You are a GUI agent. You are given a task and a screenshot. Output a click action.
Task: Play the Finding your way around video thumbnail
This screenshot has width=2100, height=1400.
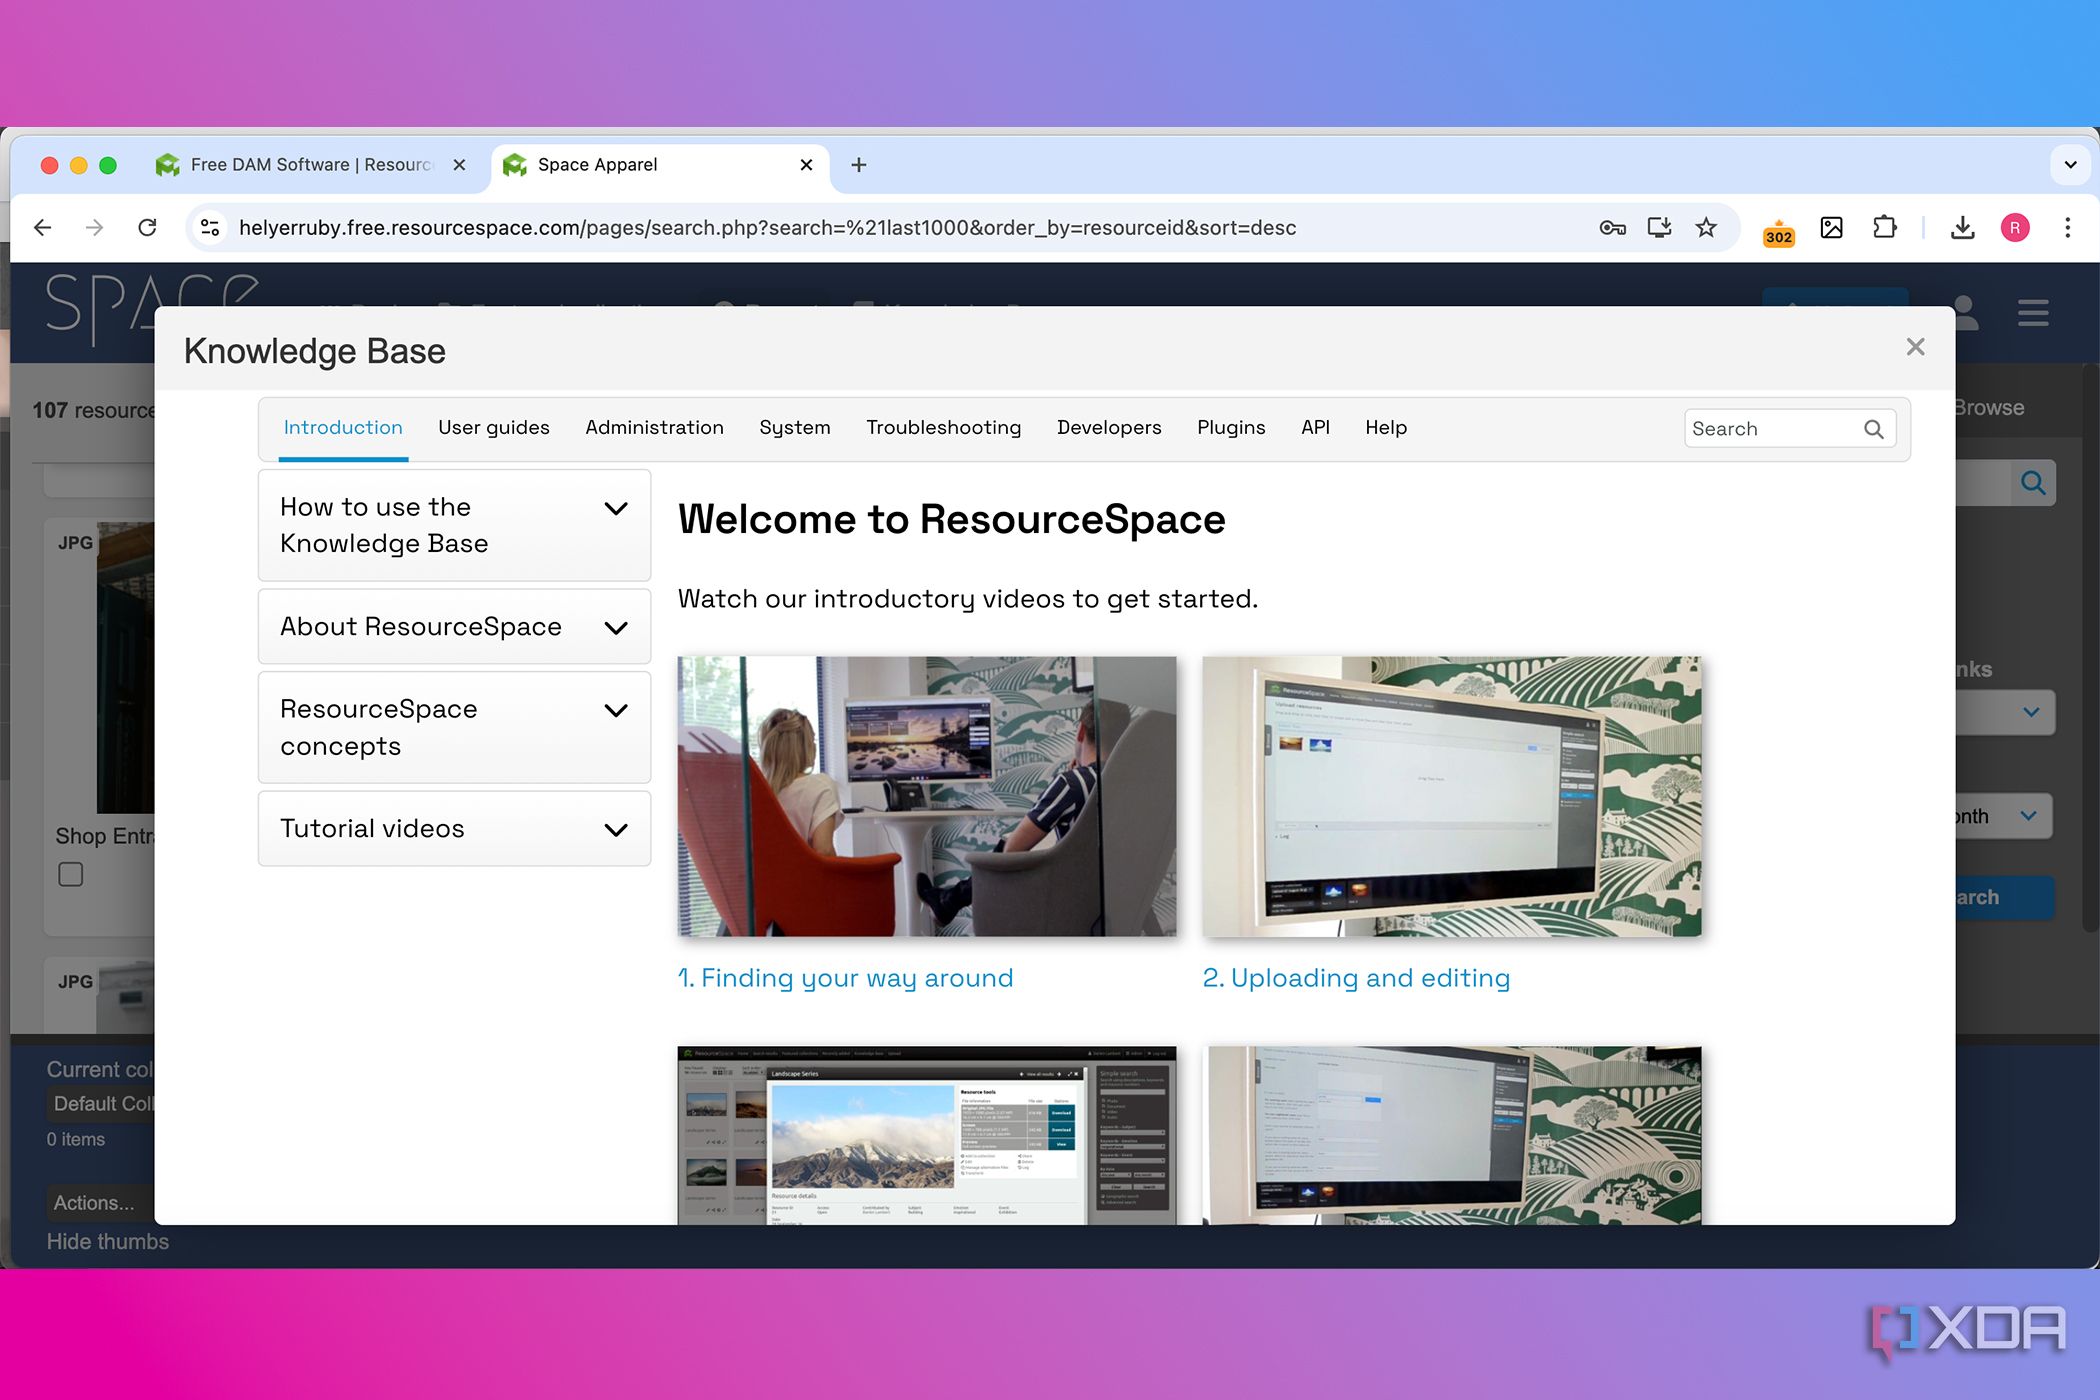pyautogui.click(x=927, y=796)
